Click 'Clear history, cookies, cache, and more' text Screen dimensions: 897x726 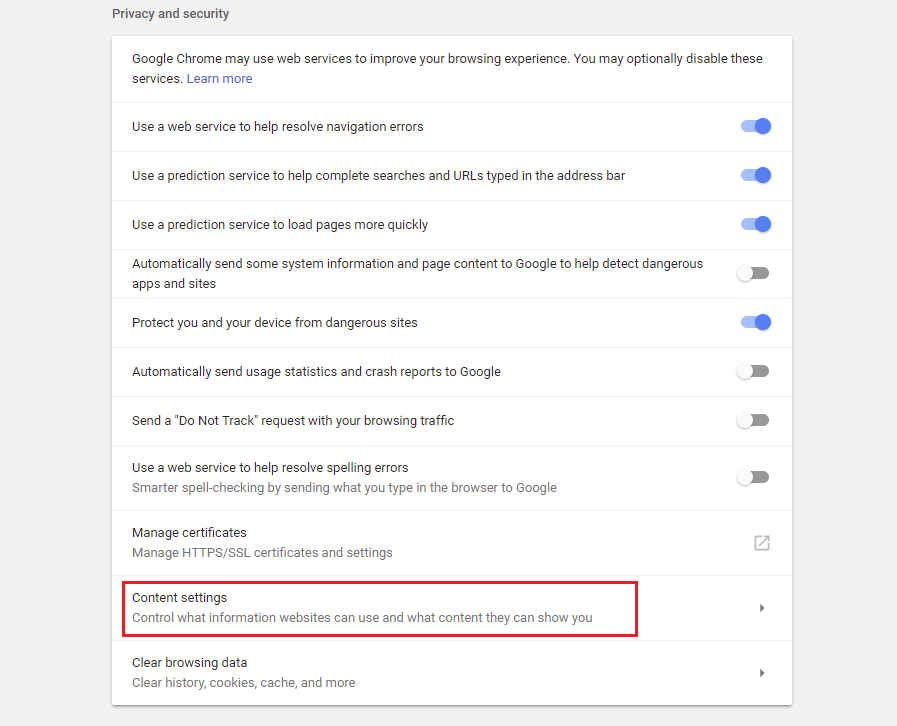244,683
